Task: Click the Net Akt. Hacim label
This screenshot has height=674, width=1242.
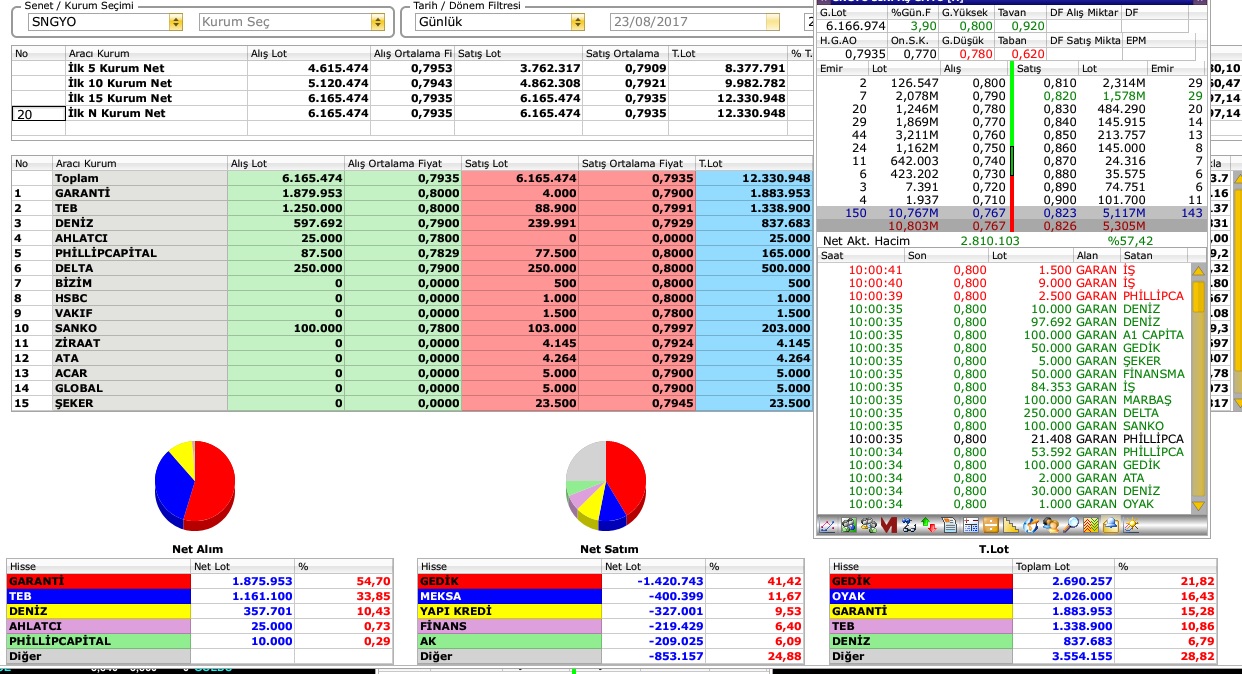Action: coord(866,241)
